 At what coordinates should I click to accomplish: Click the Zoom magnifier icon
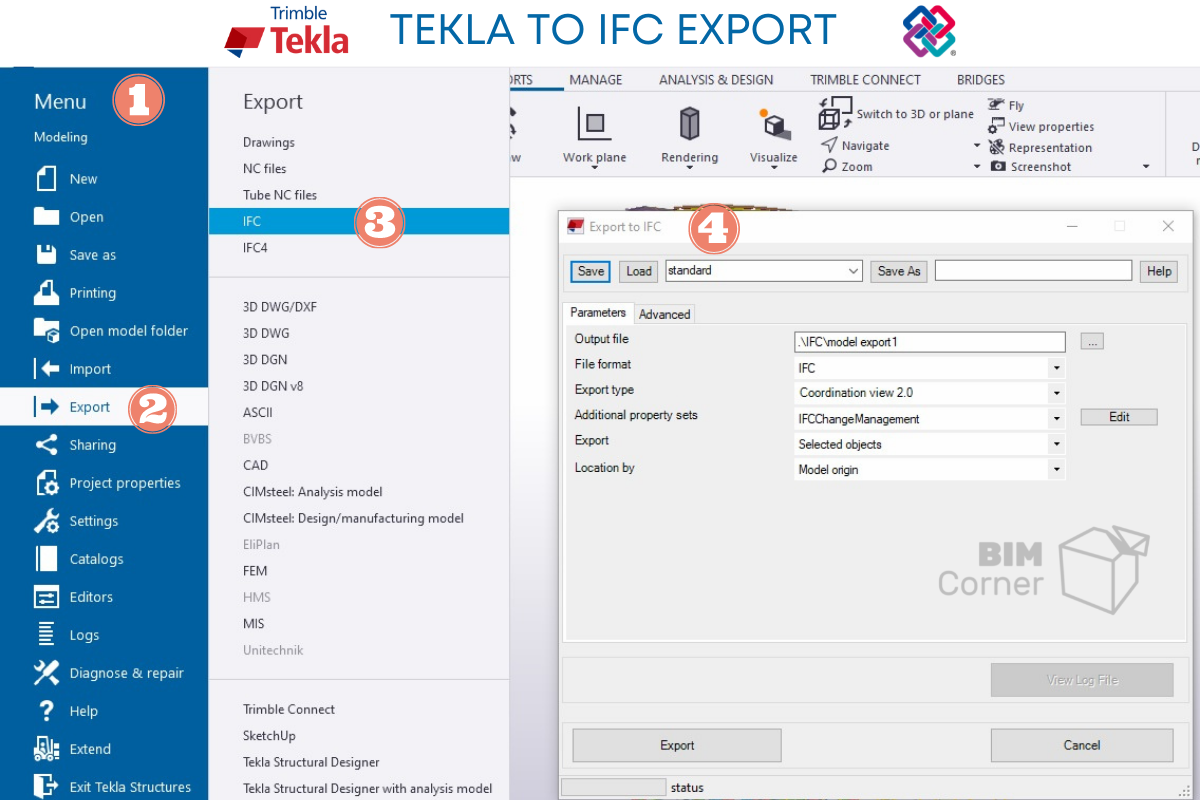coord(829,166)
